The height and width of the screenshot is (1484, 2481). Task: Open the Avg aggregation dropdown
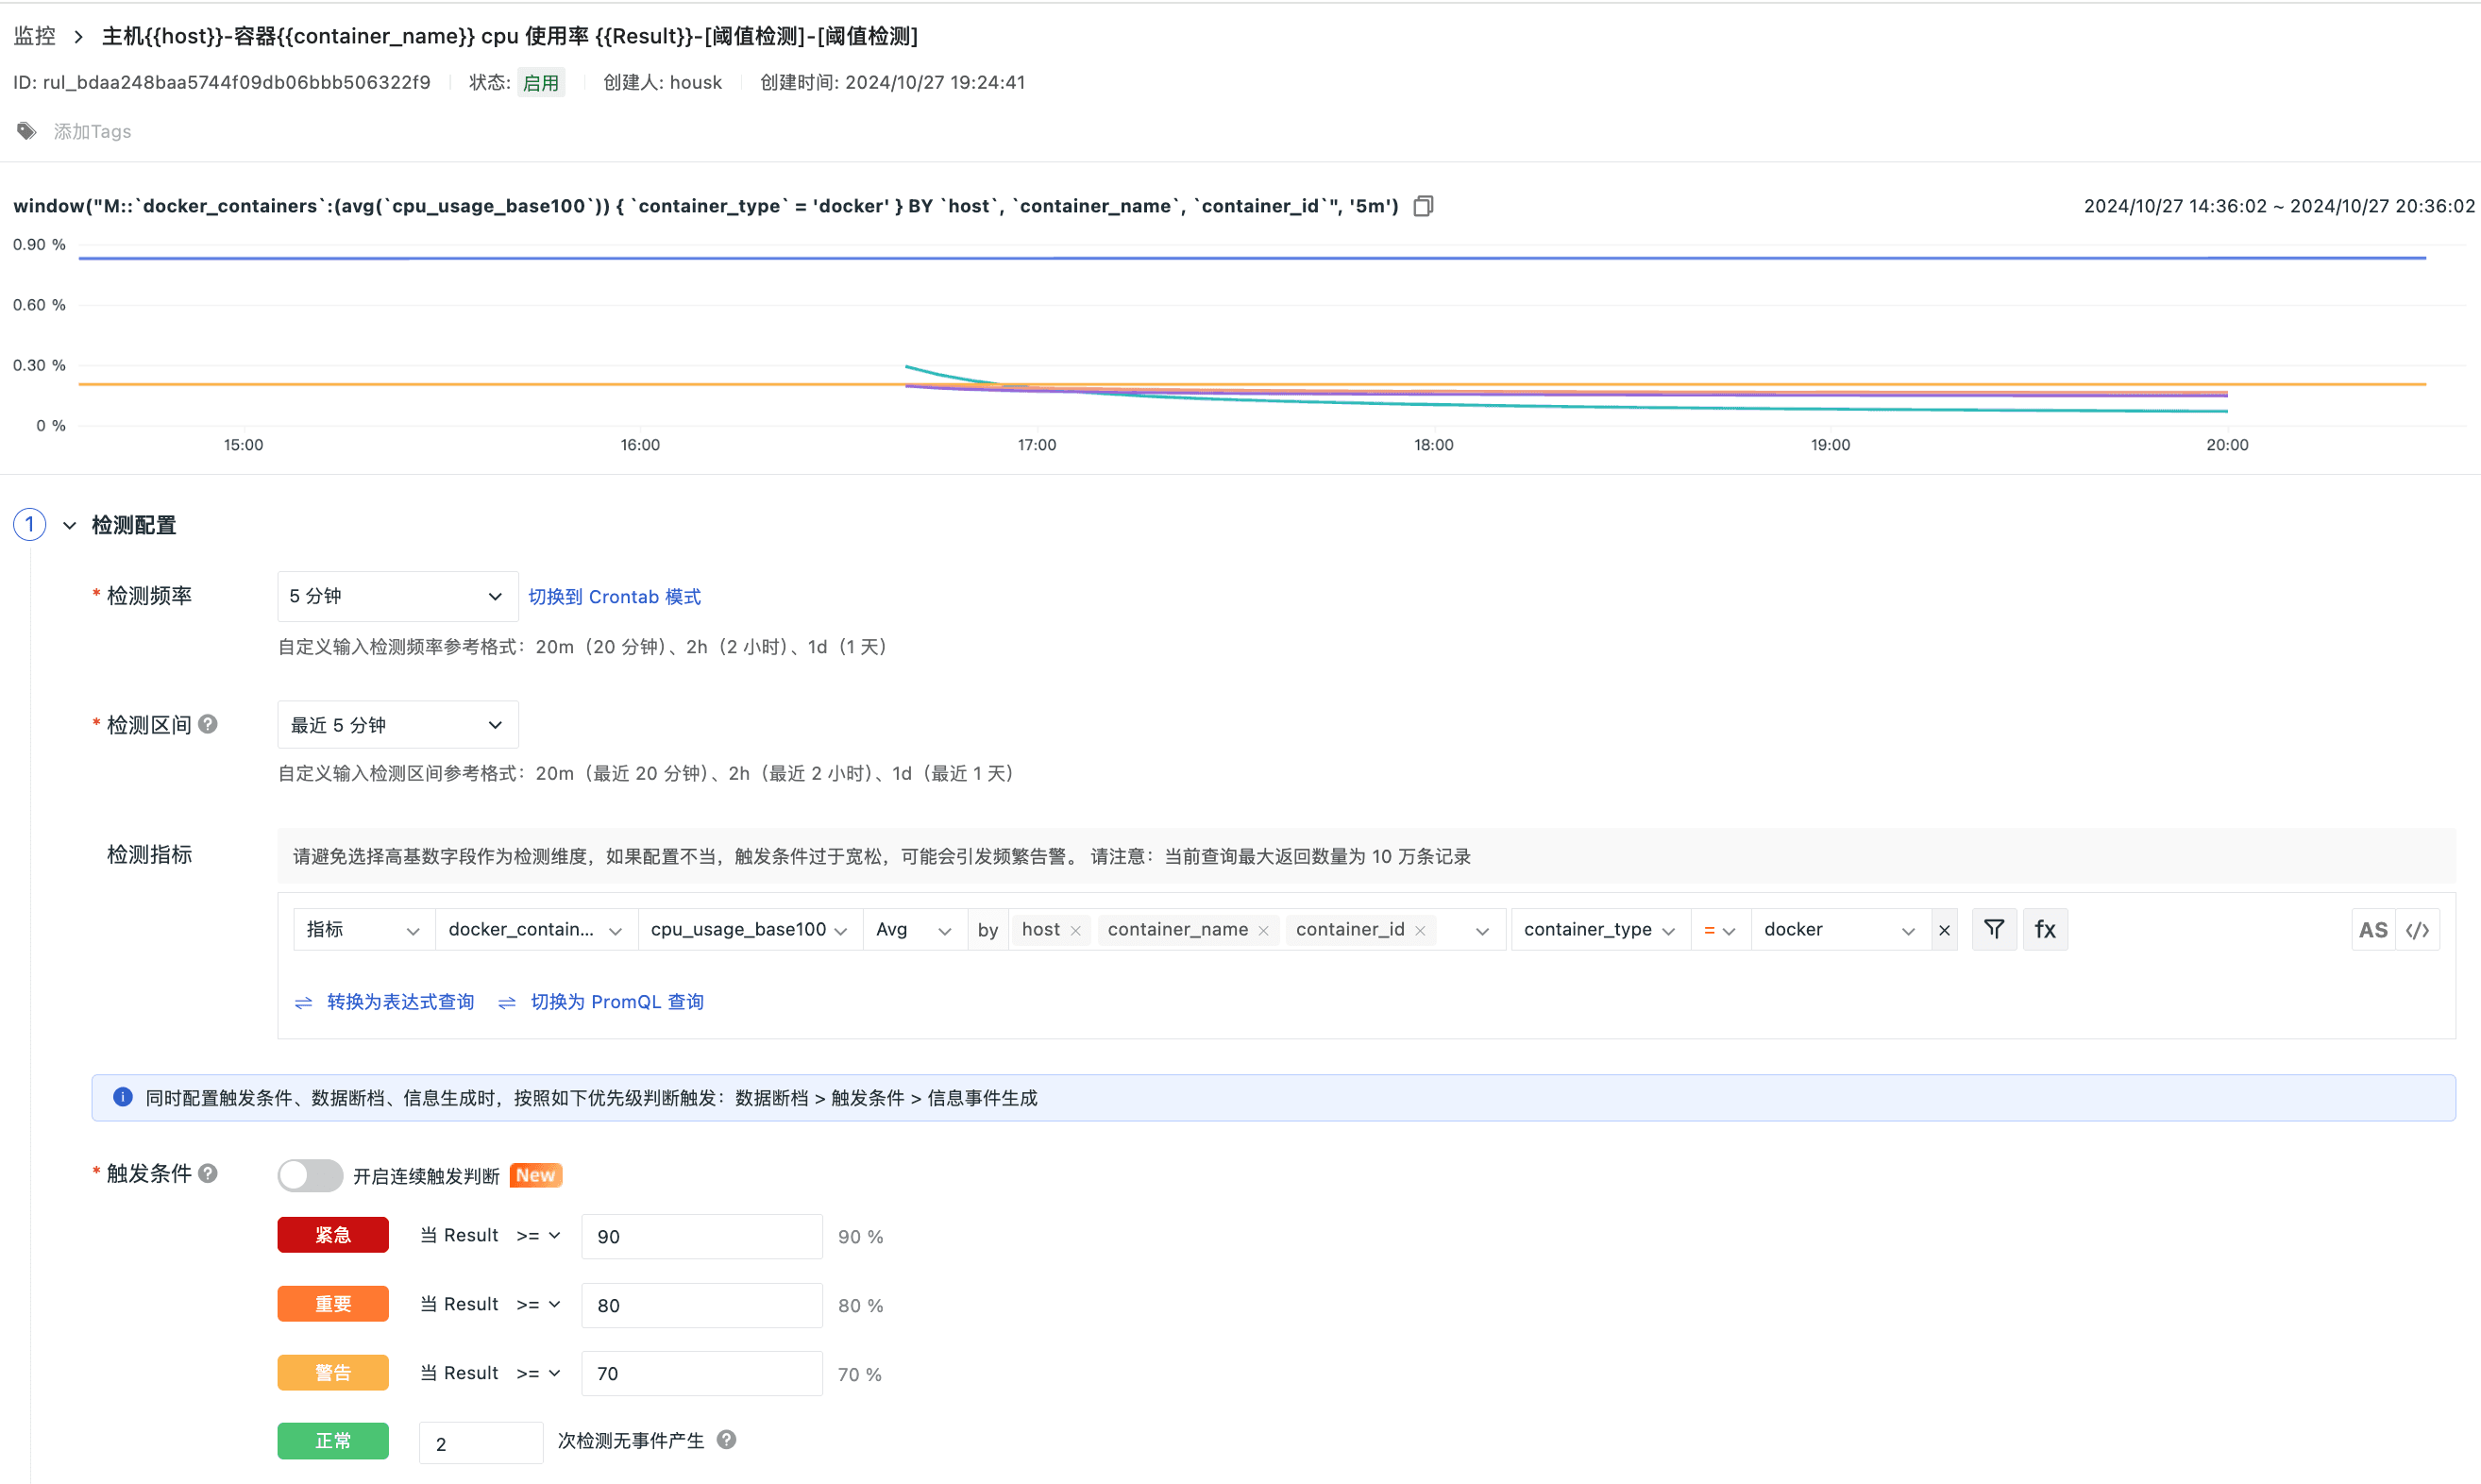click(x=913, y=930)
